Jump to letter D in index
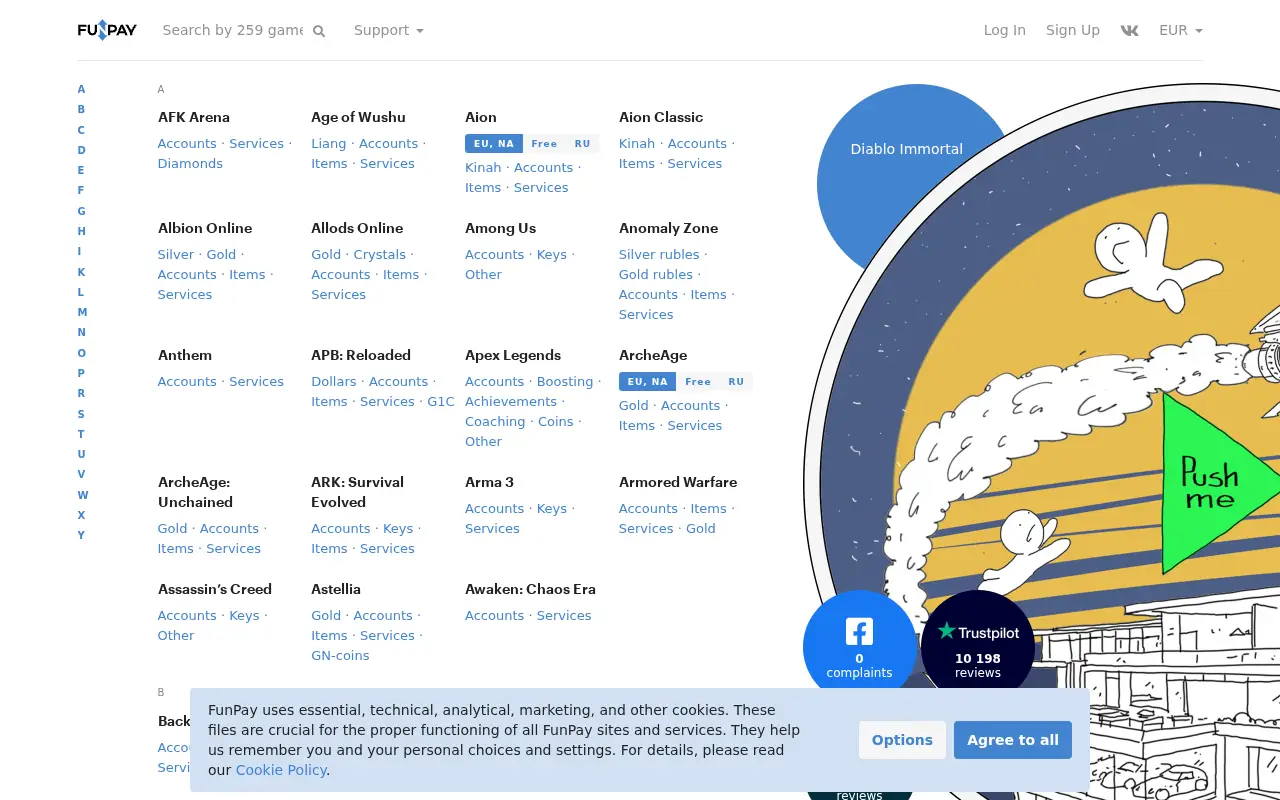 click(x=82, y=150)
